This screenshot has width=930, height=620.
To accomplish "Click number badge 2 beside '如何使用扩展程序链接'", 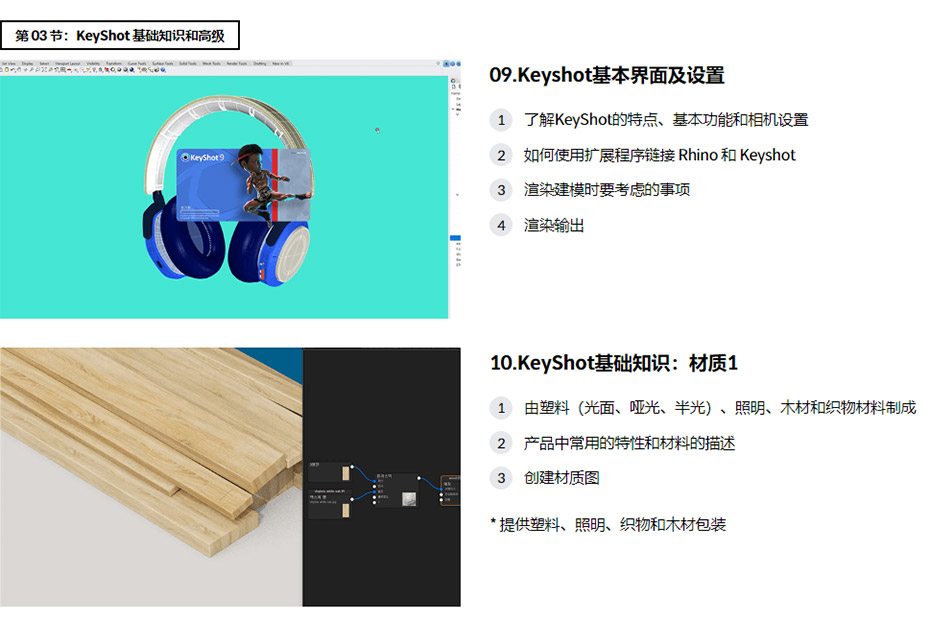I will 501,155.
